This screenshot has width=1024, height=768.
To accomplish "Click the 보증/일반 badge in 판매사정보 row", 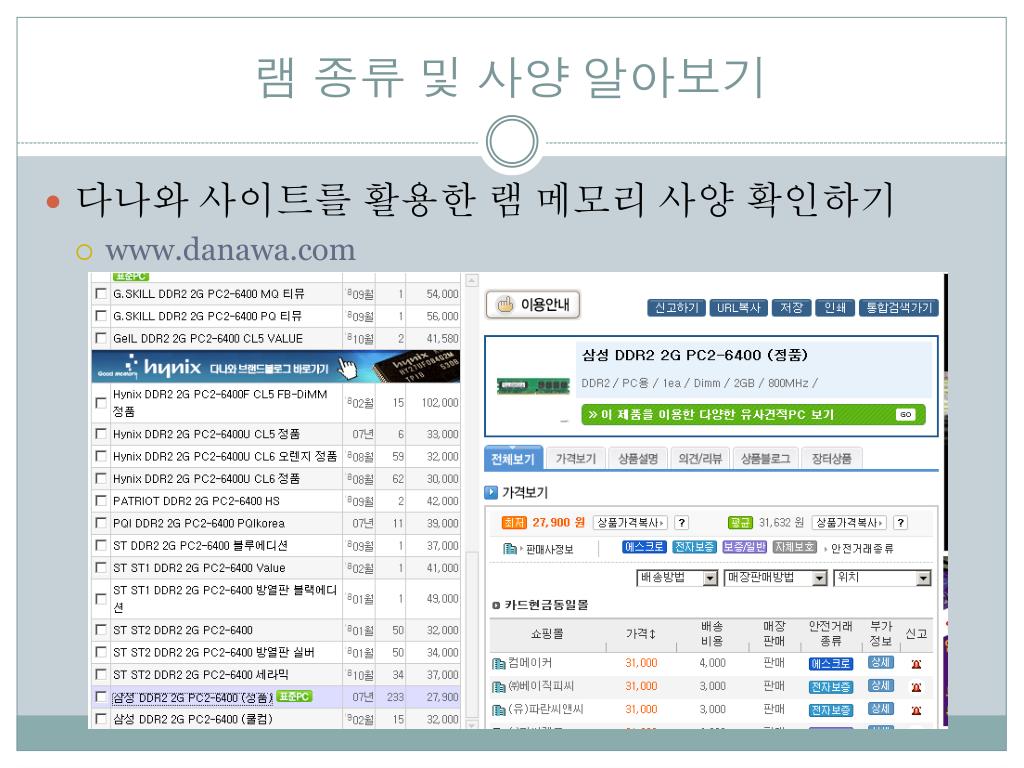I will pyautogui.click(x=744, y=547).
